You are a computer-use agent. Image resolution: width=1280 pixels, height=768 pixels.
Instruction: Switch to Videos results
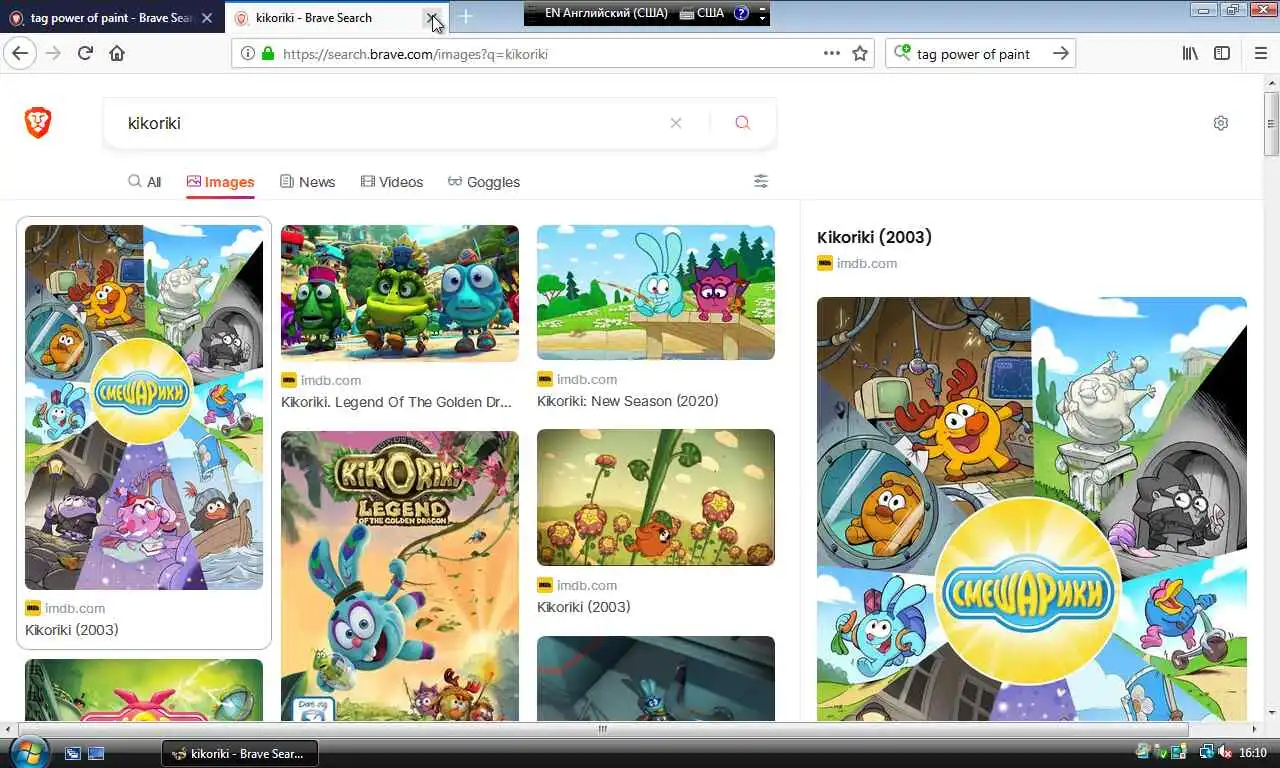pyautogui.click(x=392, y=182)
